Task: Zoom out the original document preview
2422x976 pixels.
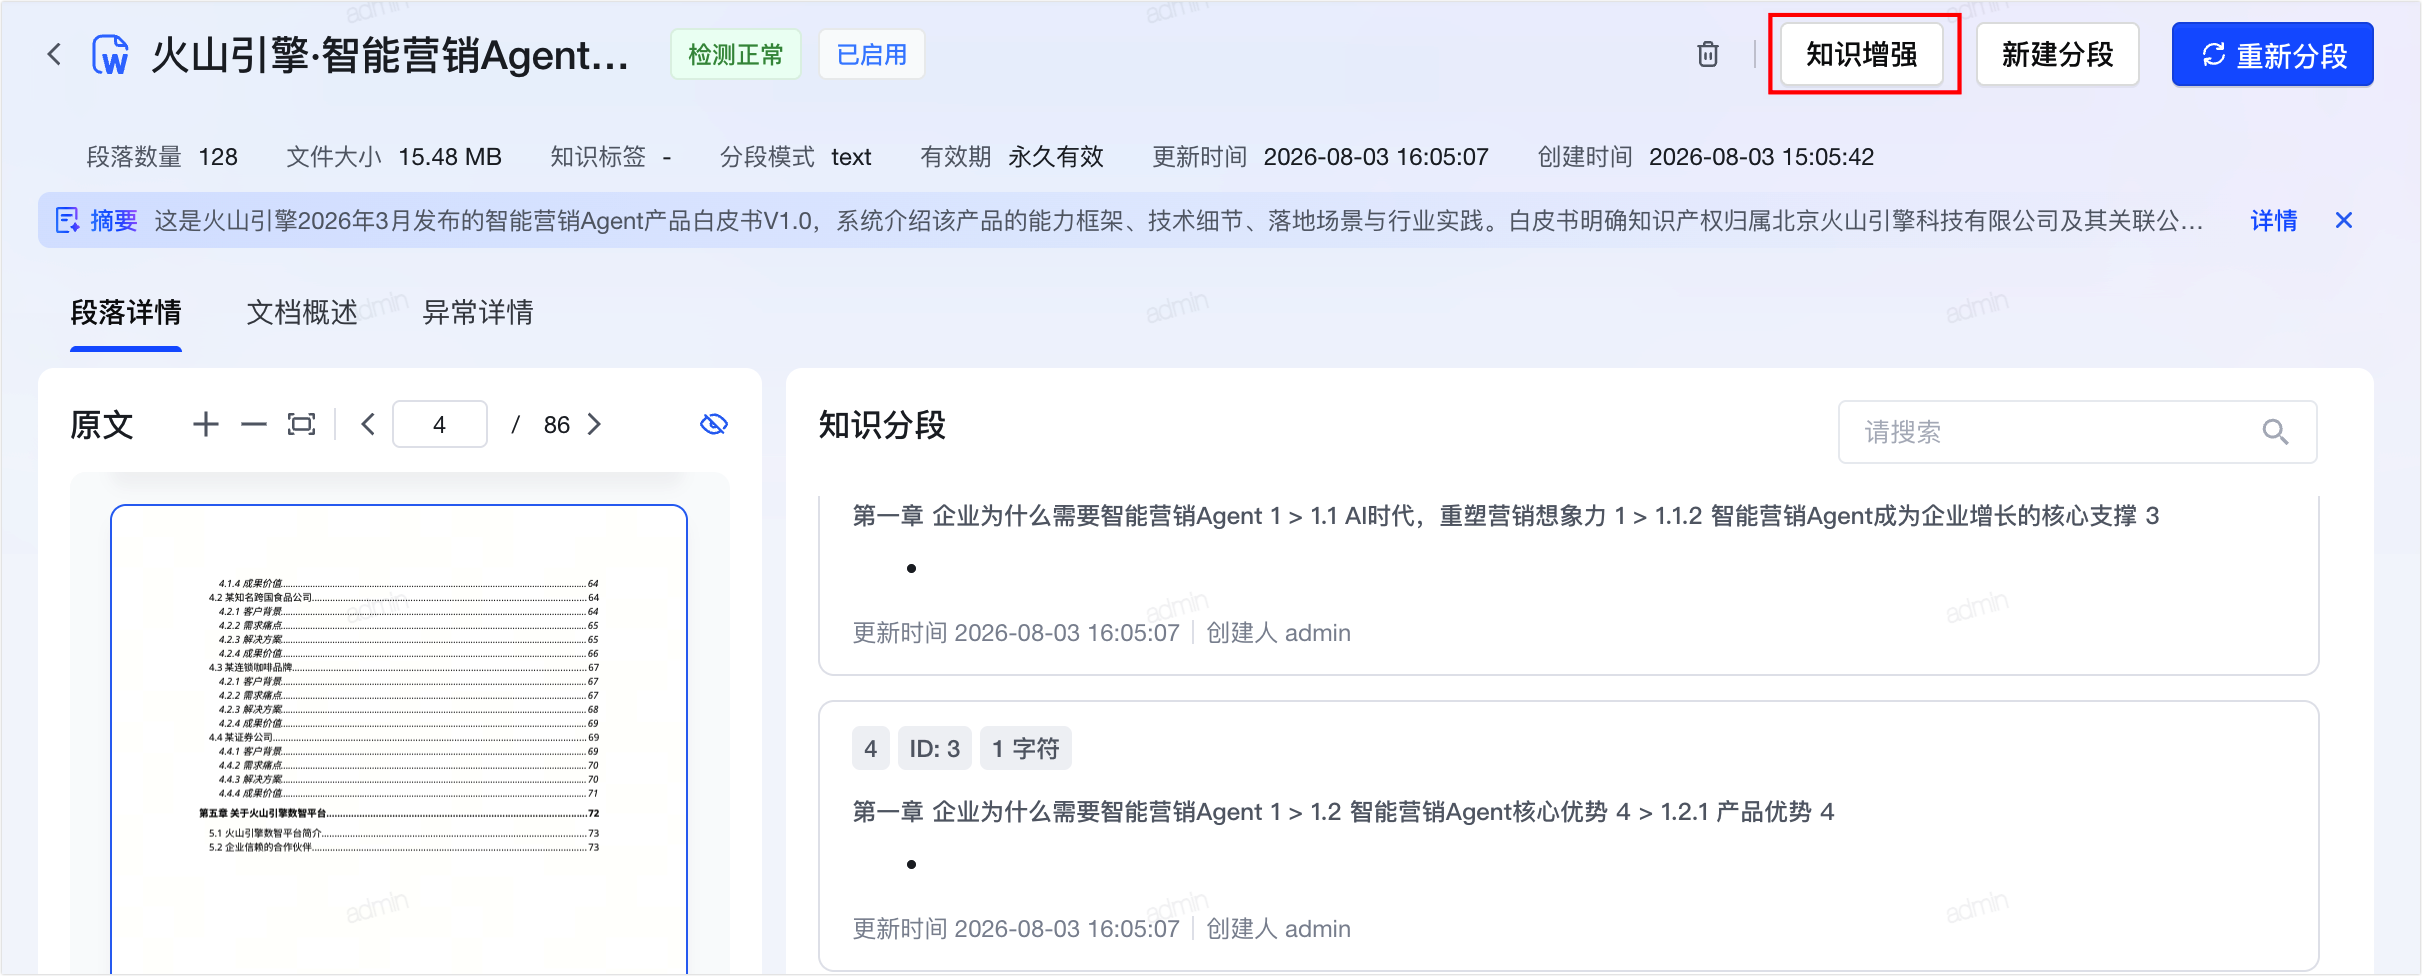Action: [x=254, y=424]
